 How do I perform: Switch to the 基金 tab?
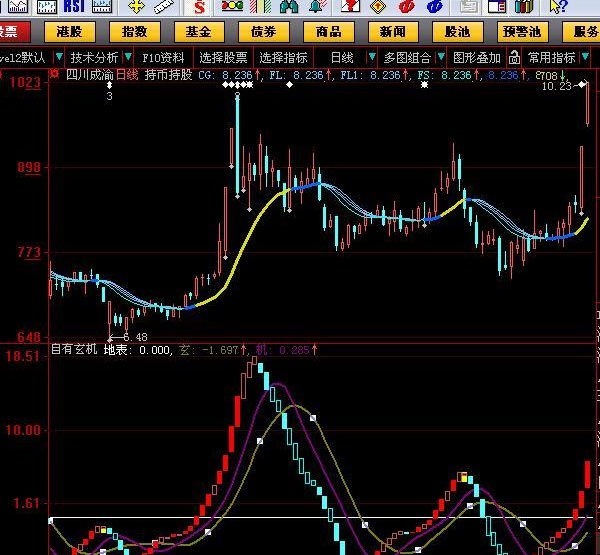[199, 32]
